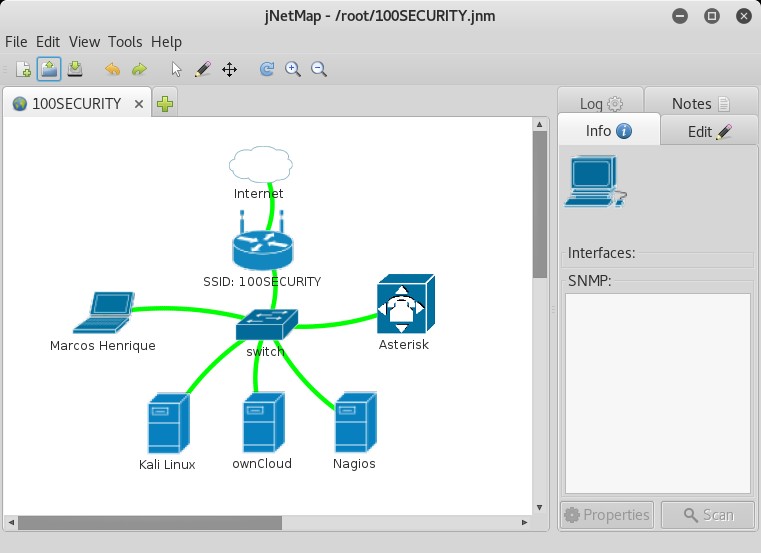This screenshot has width=761, height=553.
Task: Select the Nagios server node
Action: tap(356, 422)
